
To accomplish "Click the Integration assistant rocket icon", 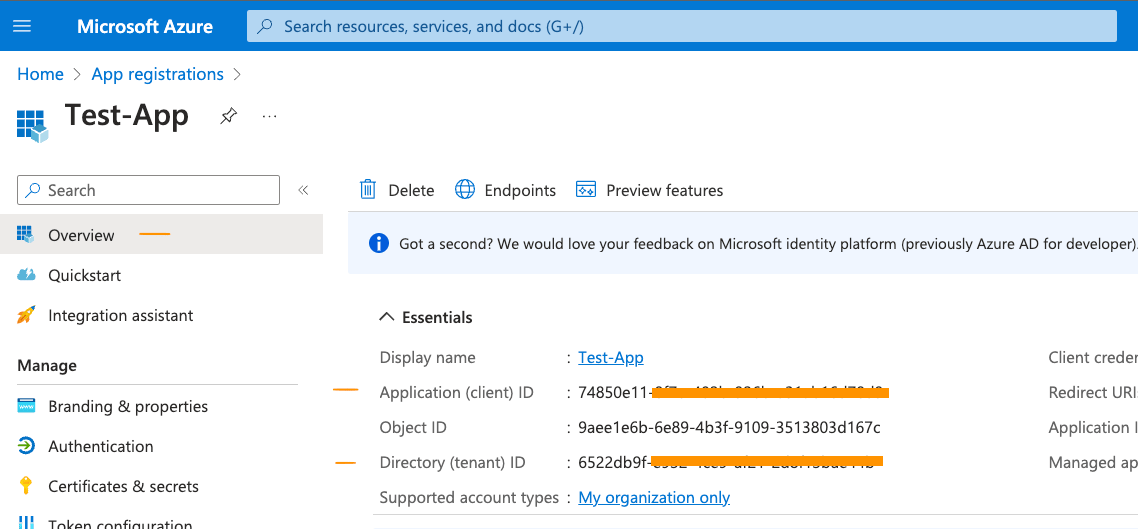I will (26, 315).
